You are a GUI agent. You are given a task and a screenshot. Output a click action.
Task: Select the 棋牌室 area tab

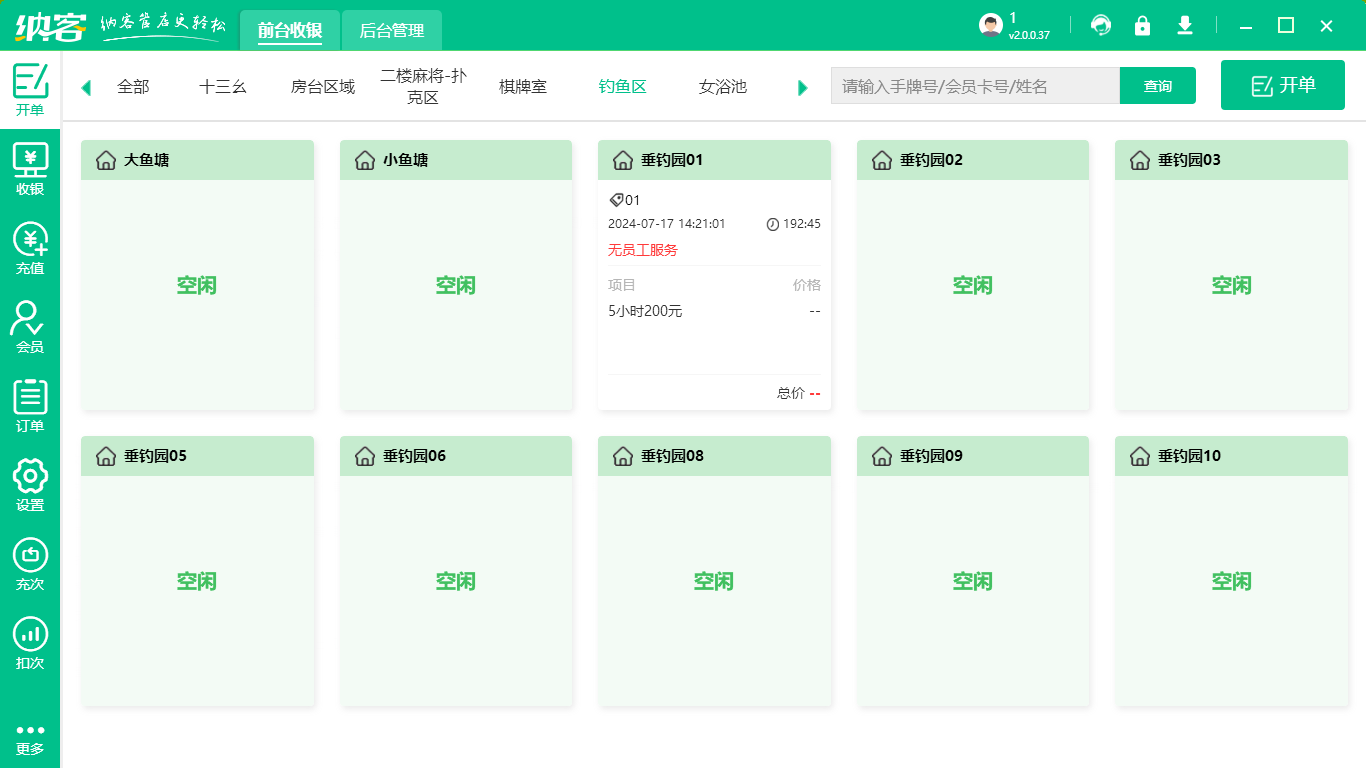point(523,87)
